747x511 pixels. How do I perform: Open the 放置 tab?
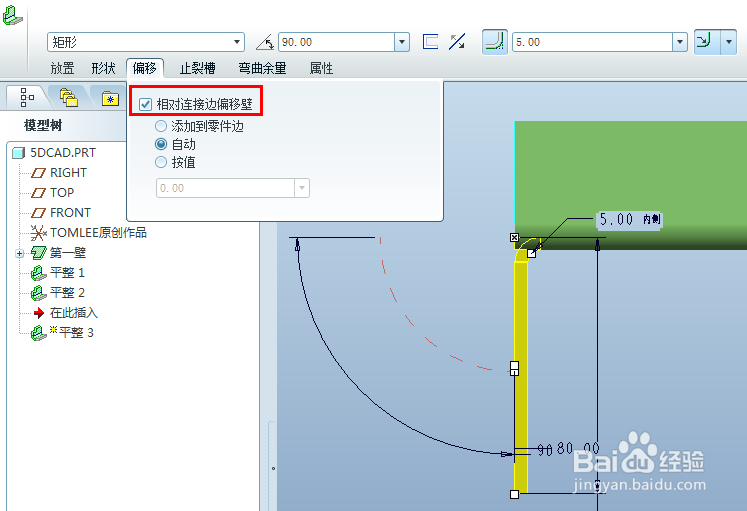(x=62, y=68)
